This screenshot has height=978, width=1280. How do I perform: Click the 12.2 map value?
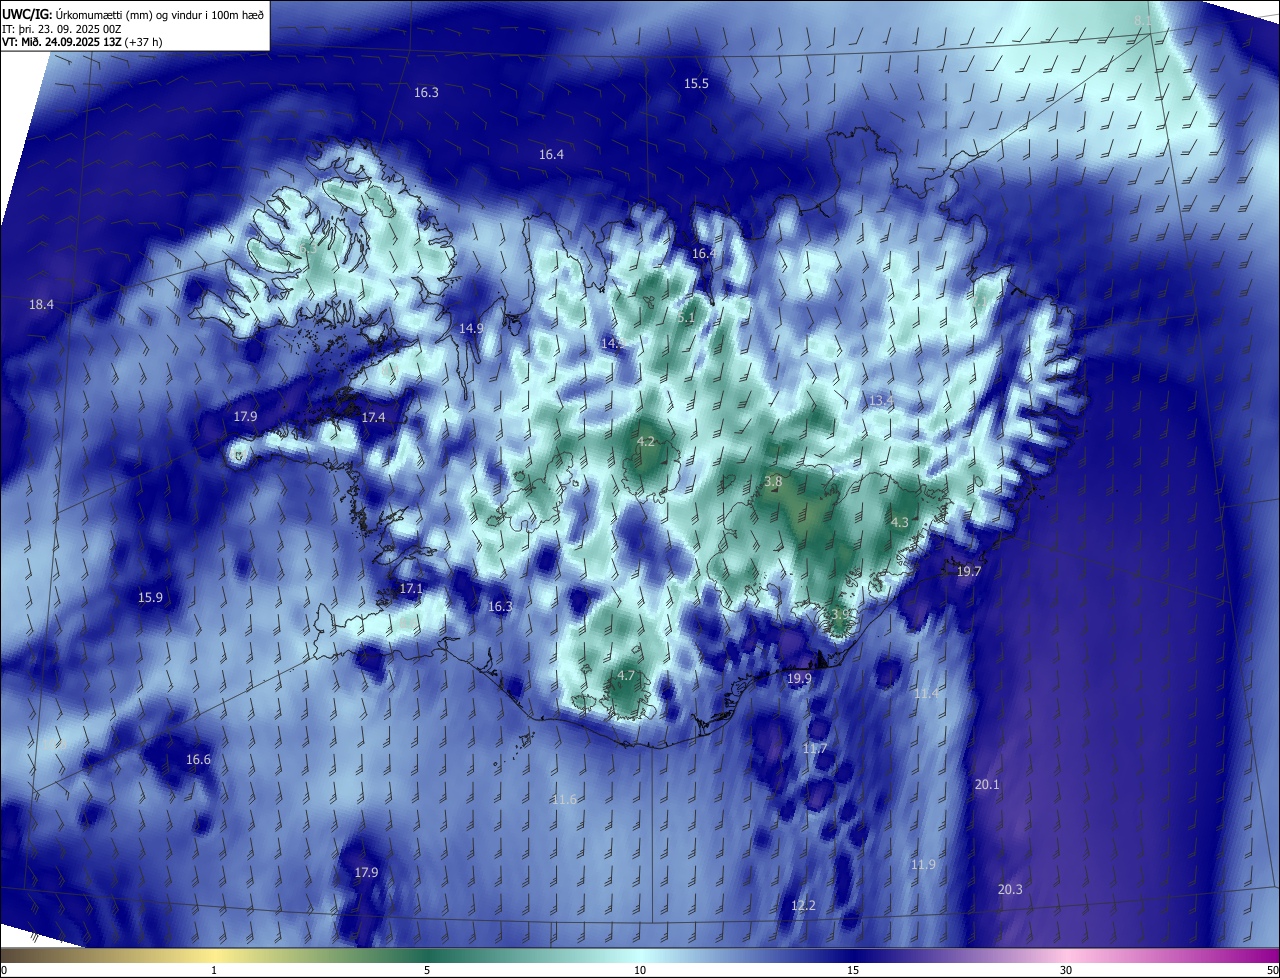(x=803, y=905)
